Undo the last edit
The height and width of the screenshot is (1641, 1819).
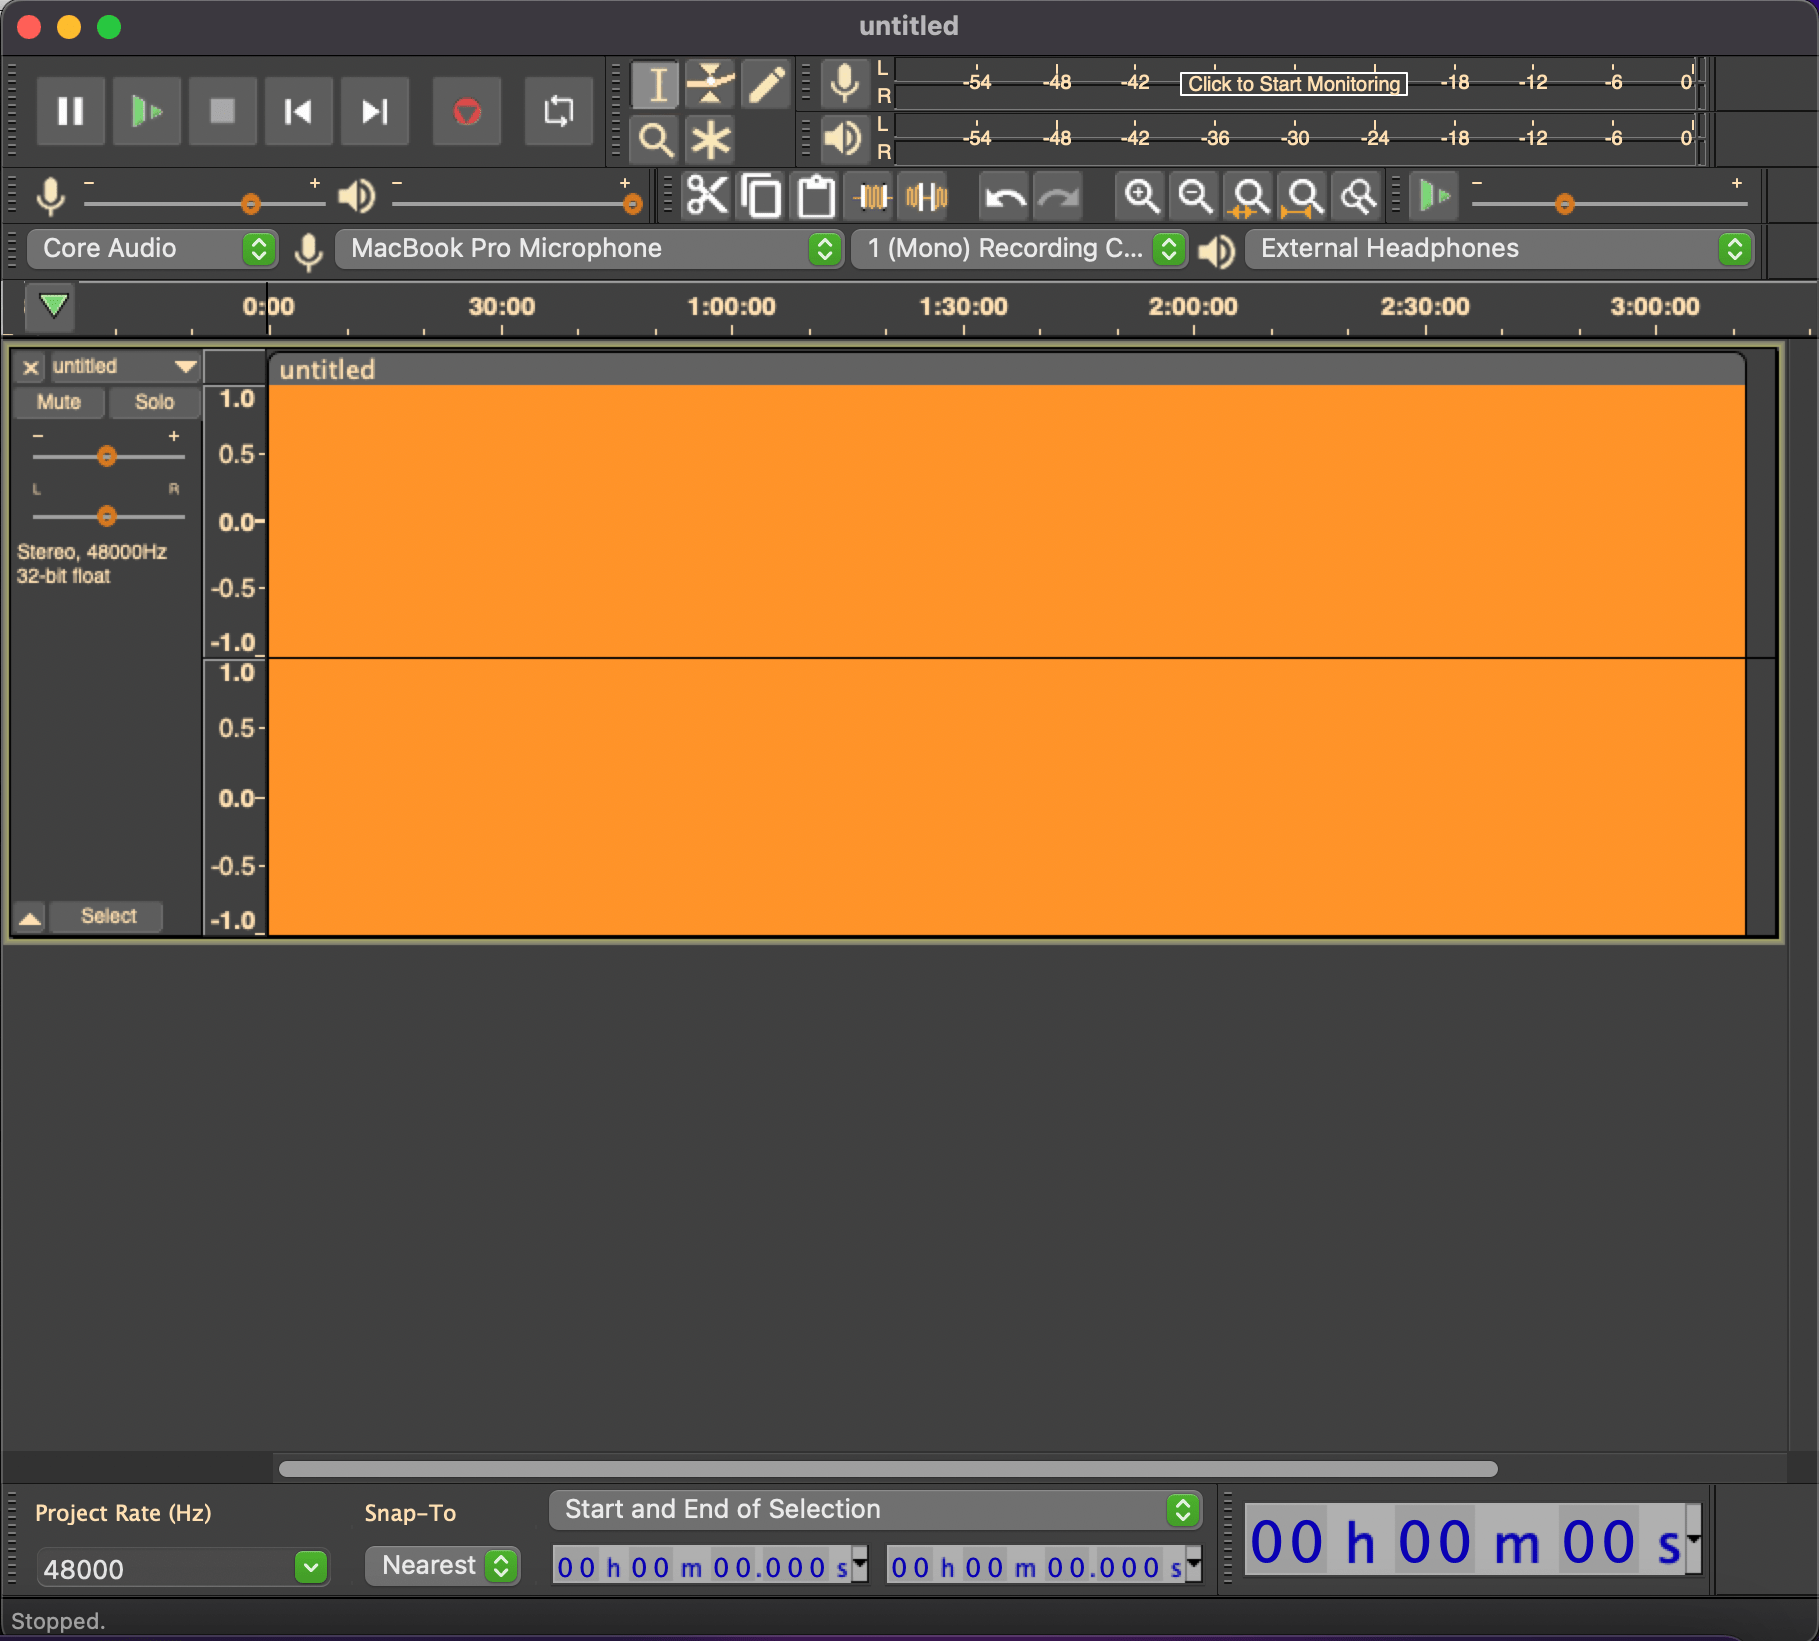point(1003,196)
